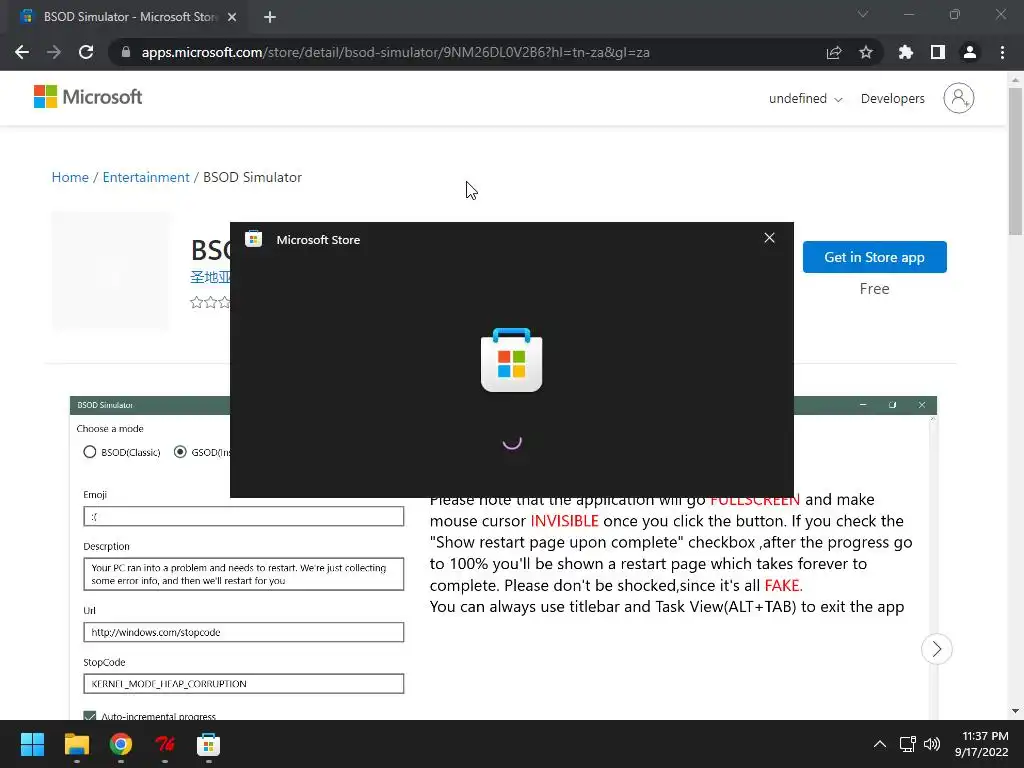Click scrollbar down arrow
1024x768 pixels.
pos(1015,711)
